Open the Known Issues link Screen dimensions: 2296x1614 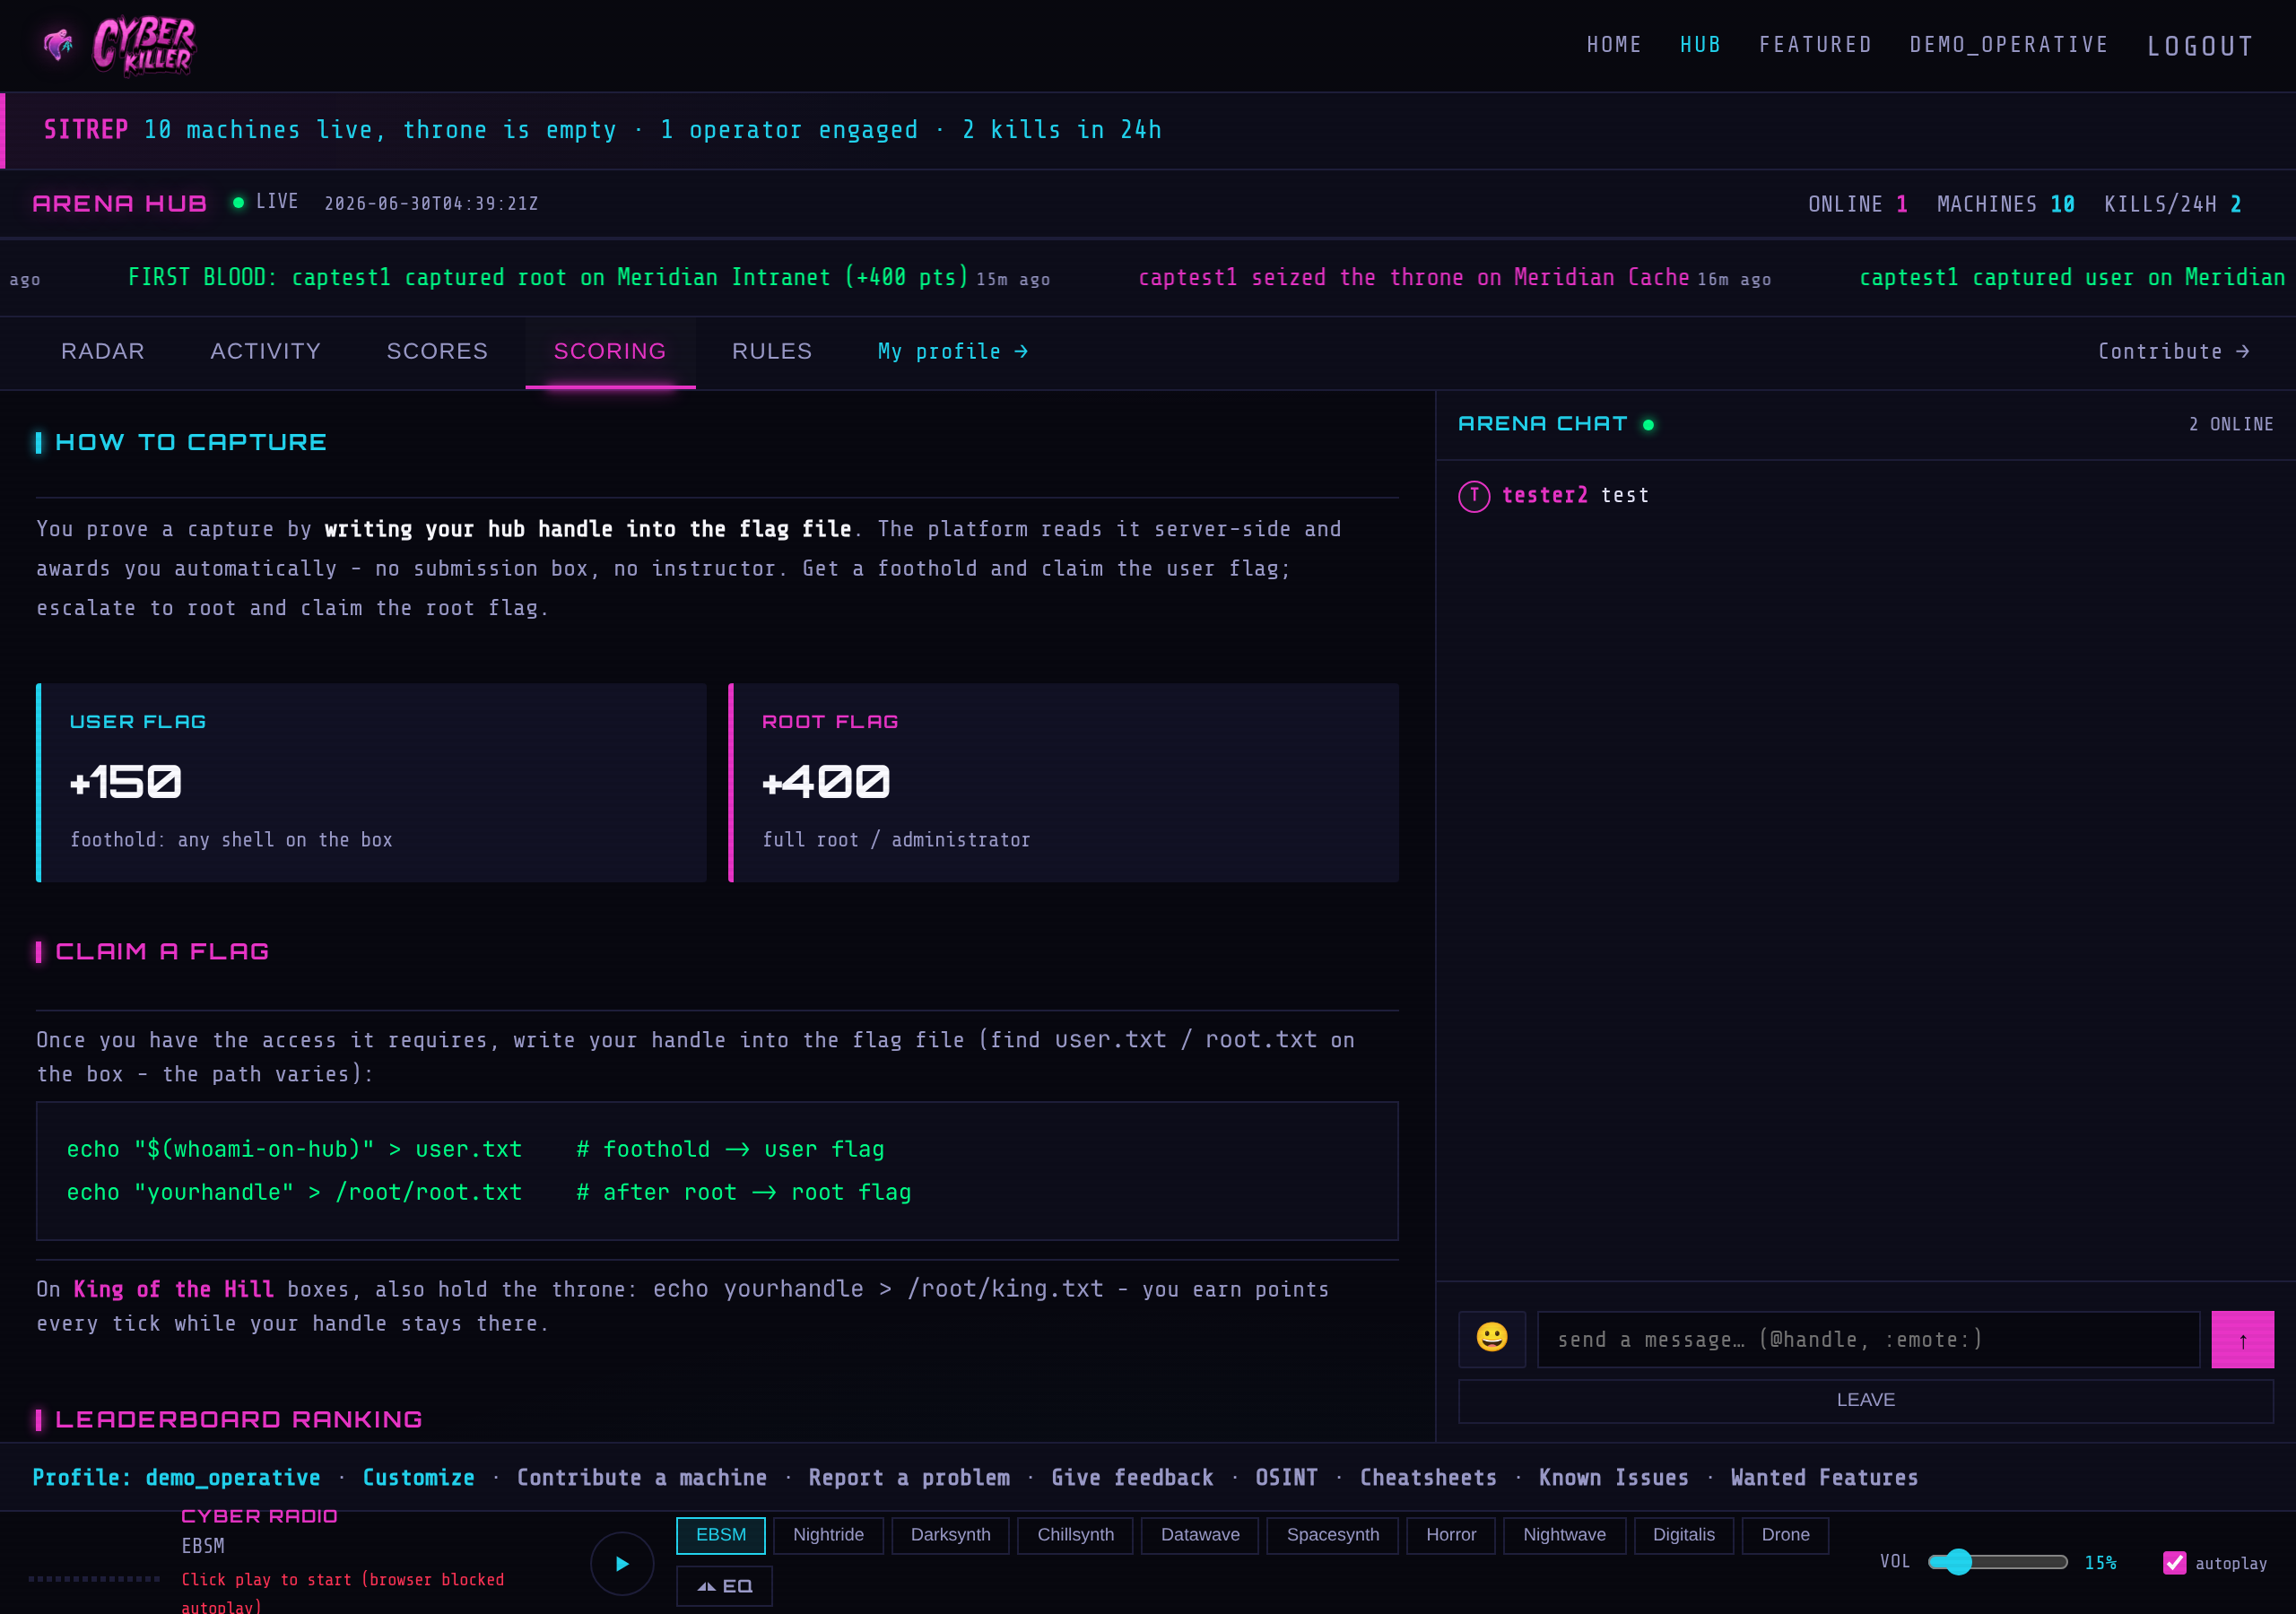point(1613,1478)
